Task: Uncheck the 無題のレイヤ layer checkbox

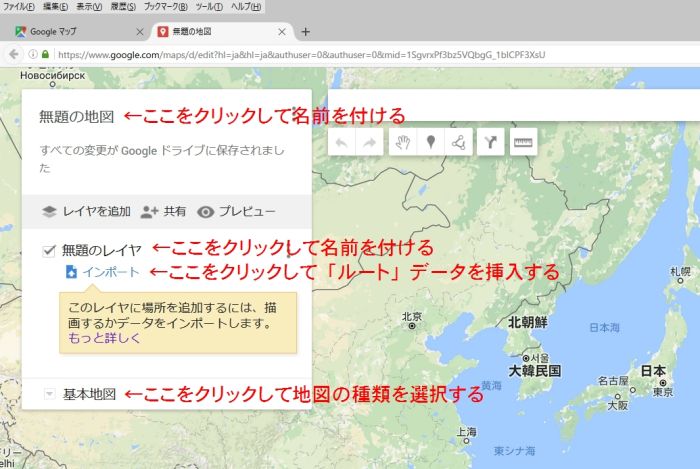Action: [49, 251]
